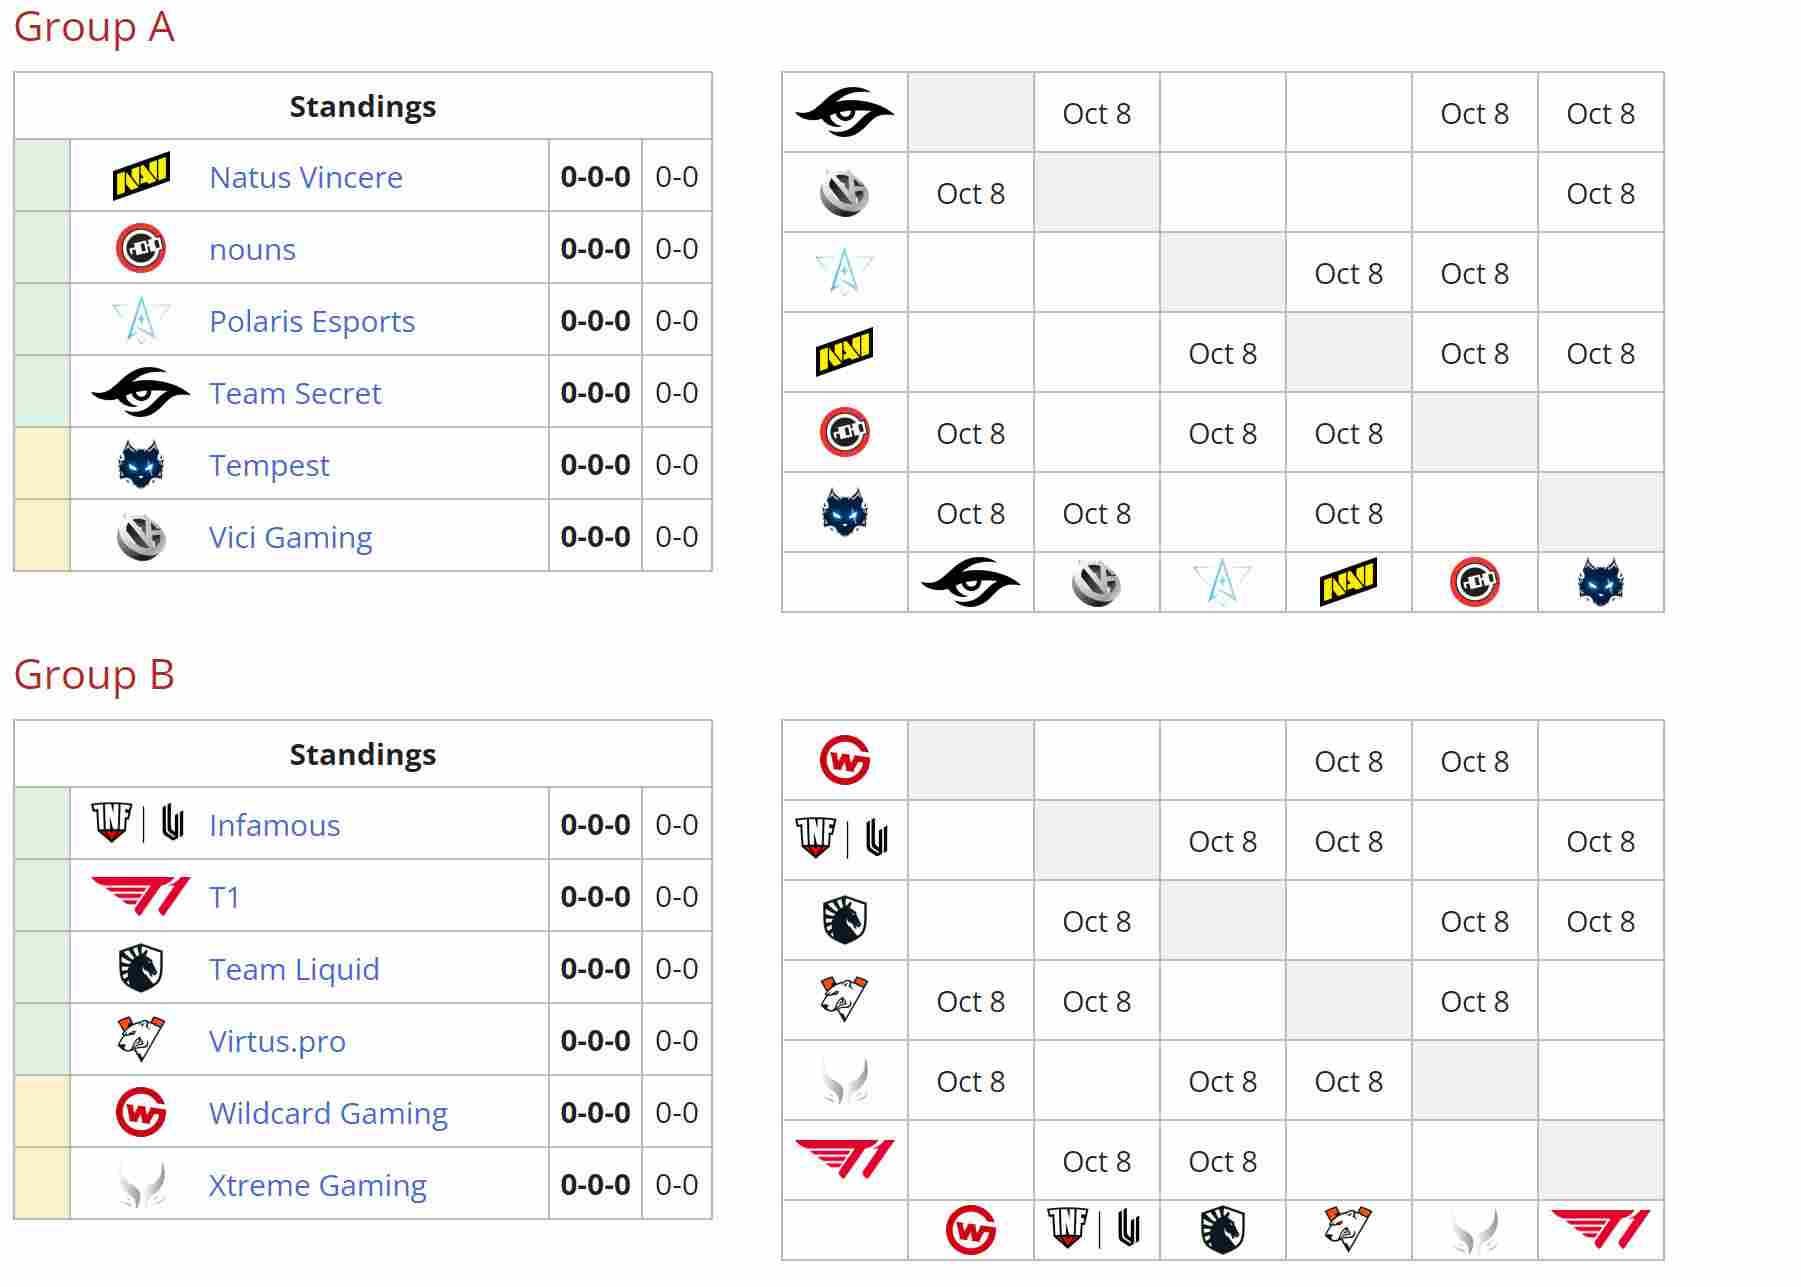Open the Team Liquid team link

click(x=294, y=969)
